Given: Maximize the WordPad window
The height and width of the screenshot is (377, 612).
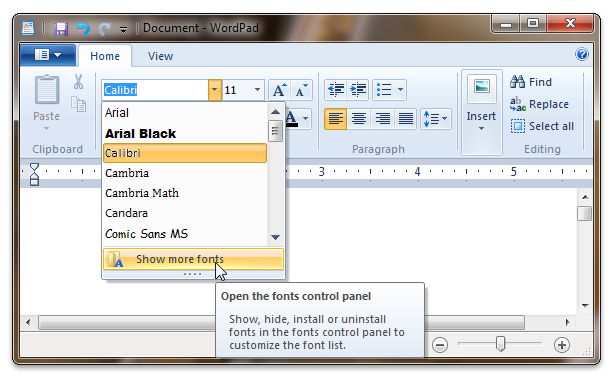Looking at the screenshot, I should click(x=533, y=24).
